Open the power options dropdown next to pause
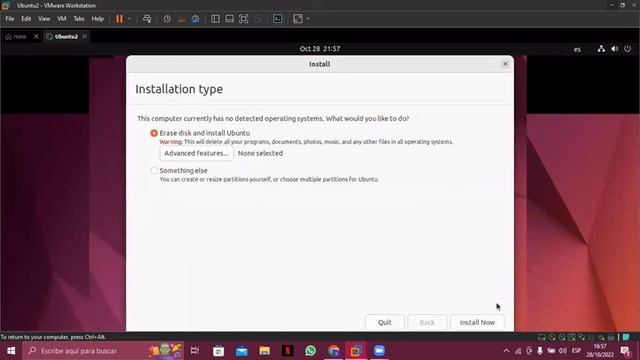Screen dimensions: 640x360 point(129,19)
